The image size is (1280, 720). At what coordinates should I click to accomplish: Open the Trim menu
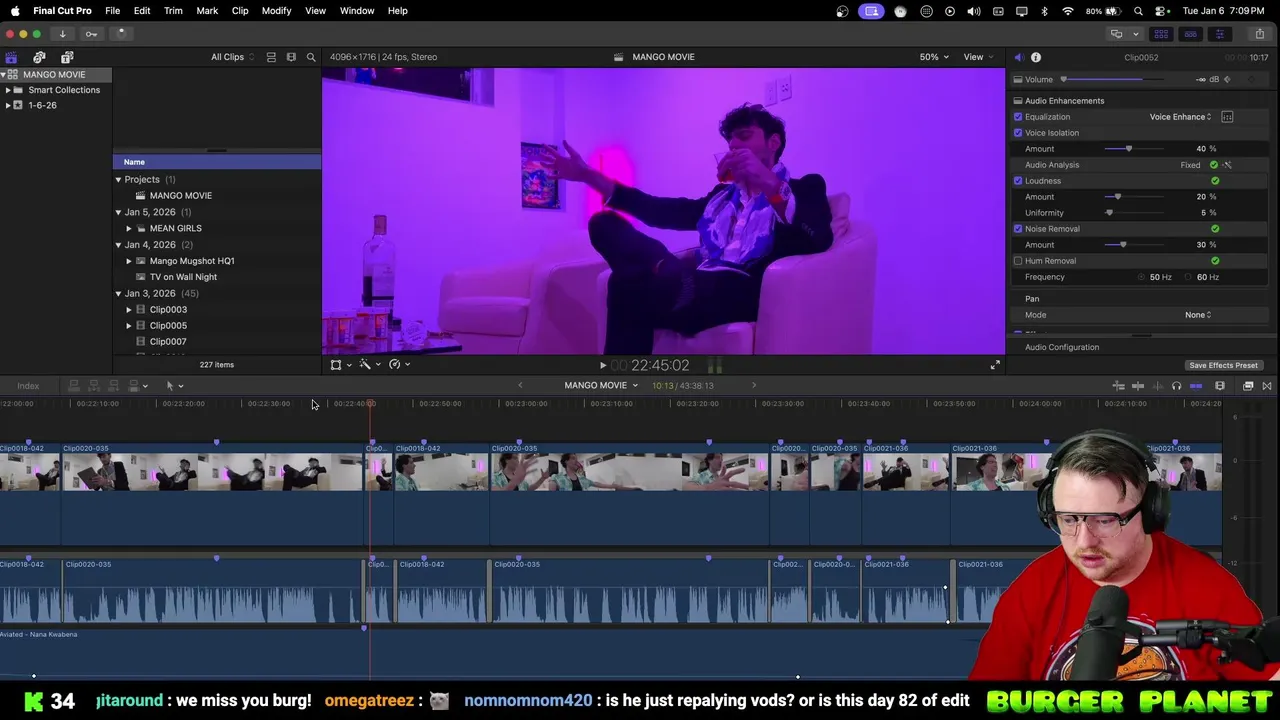[x=173, y=11]
